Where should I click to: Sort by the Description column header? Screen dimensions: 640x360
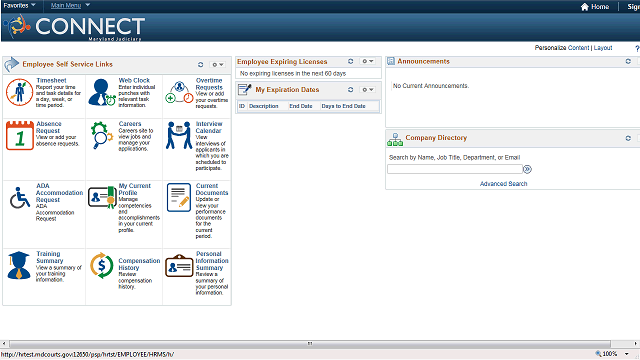[x=264, y=106]
